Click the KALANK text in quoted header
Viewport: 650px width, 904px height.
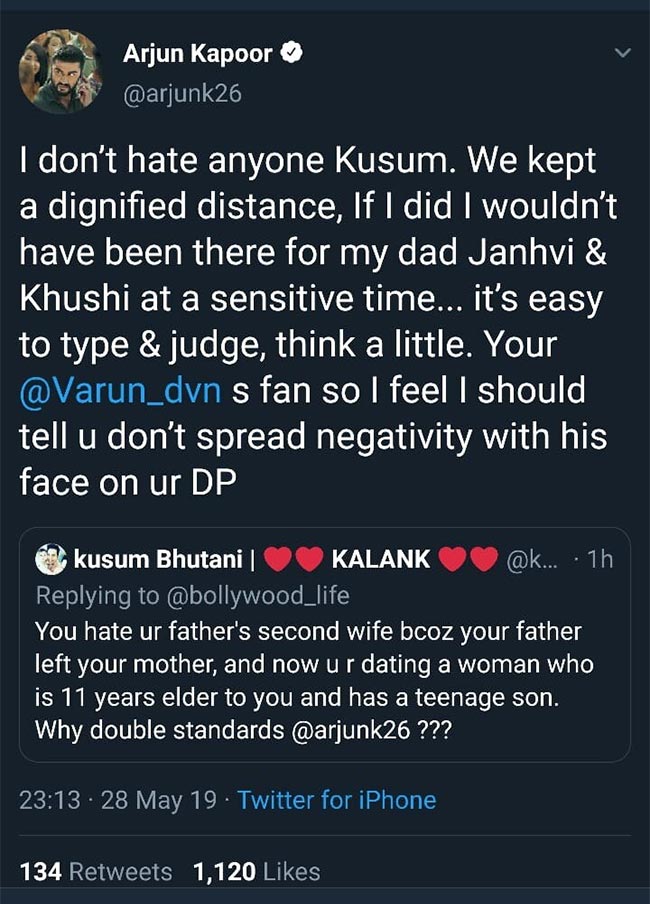click(x=381, y=560)
